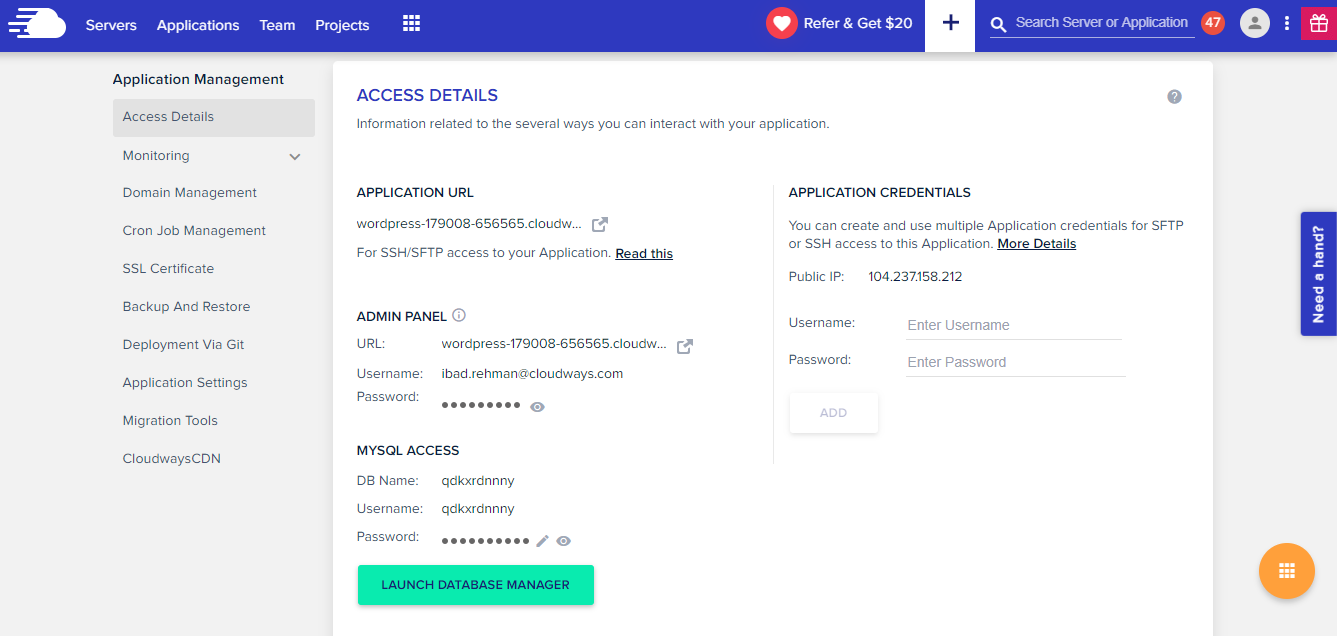Viewport: 1337px width, 636px height.
Task: Open Application Settings
Action: click(x=185, y=383)
